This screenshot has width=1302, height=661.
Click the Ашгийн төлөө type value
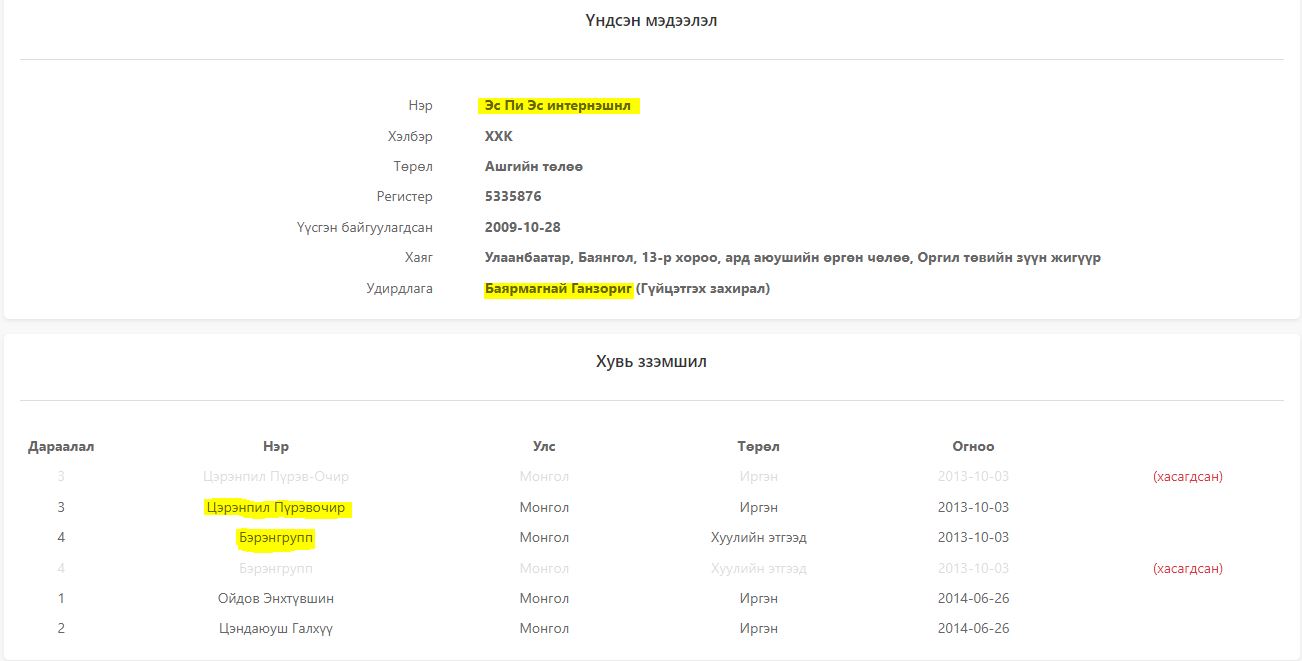coord(533,167)
